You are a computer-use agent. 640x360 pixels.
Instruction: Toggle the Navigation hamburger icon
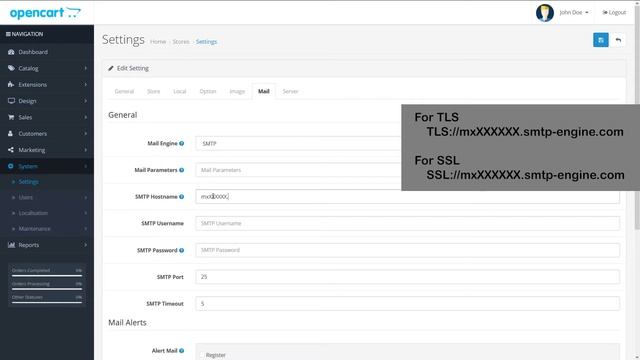click(x=8, y=34)
